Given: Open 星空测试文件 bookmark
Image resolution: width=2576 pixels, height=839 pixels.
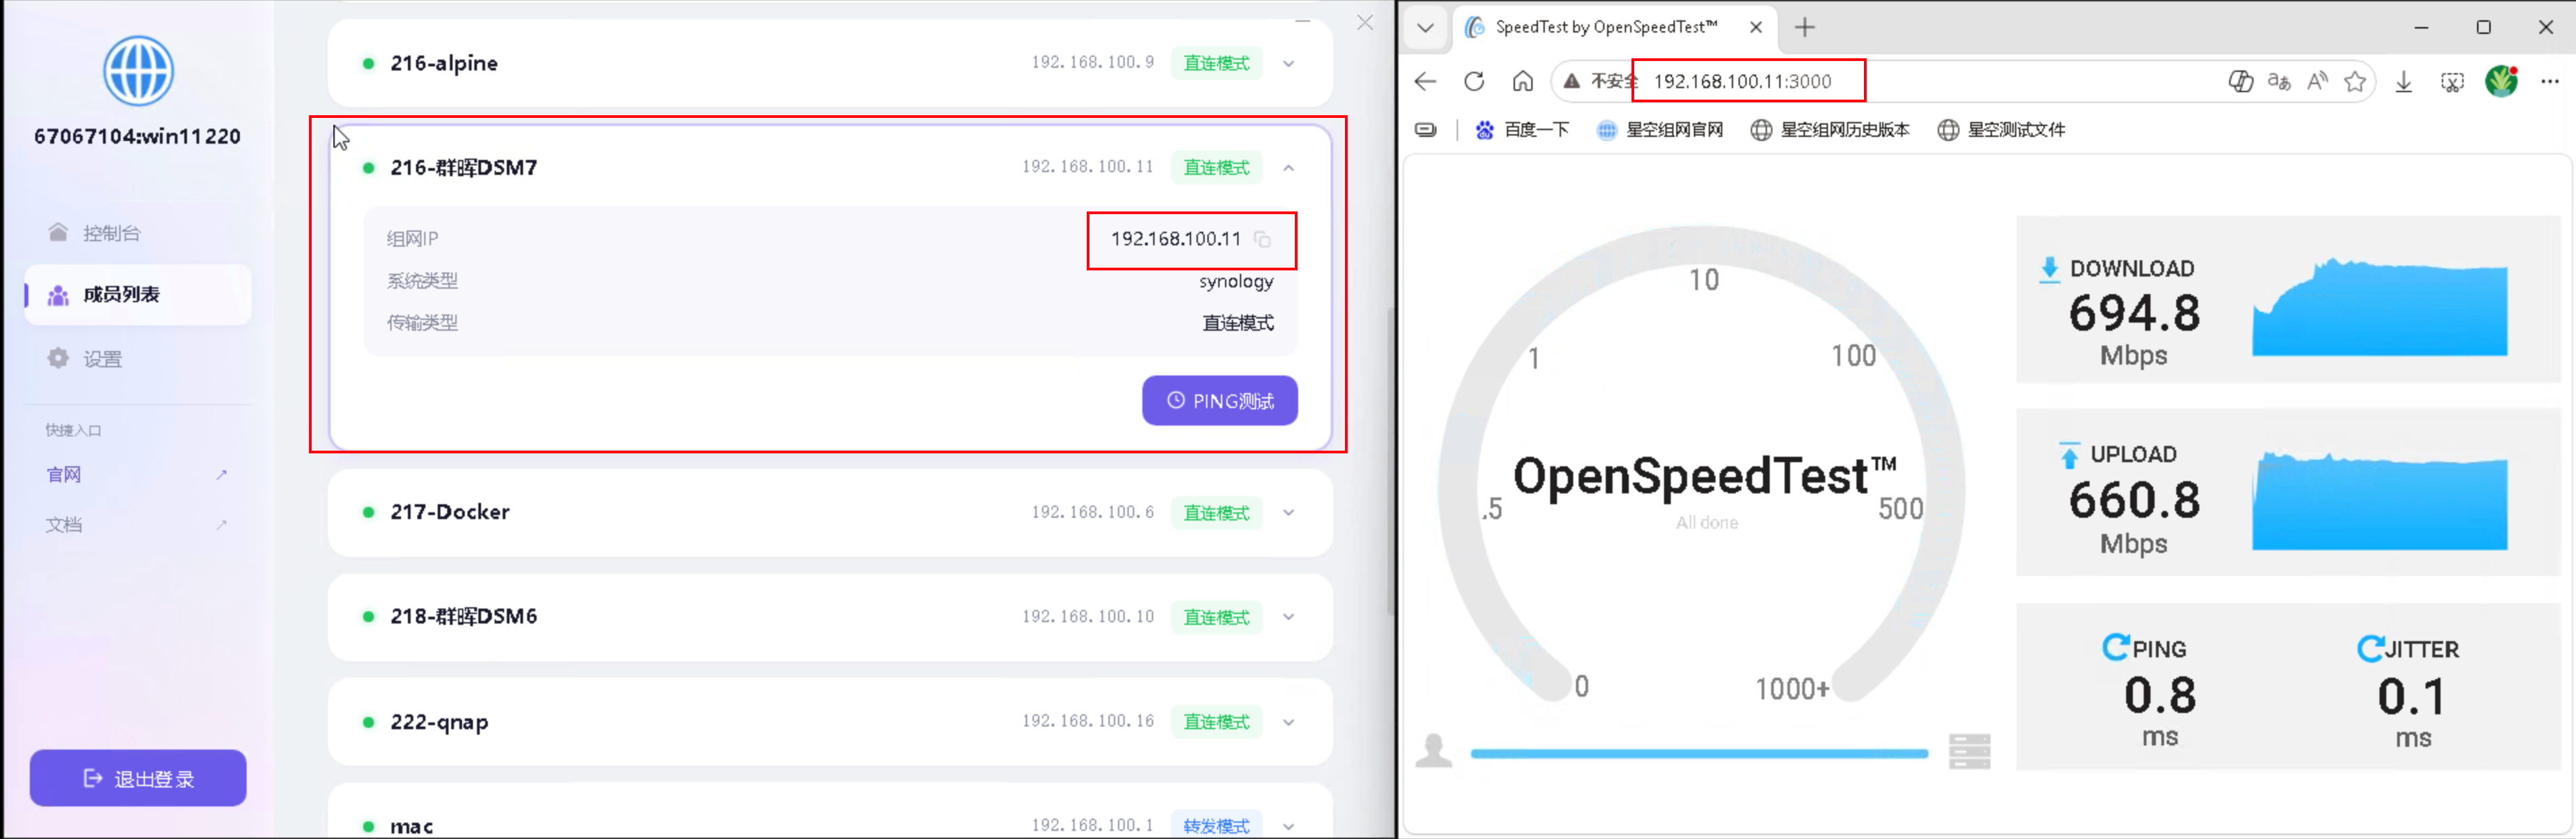Looking at the screenshot, I should pyautogui.click(x=2001, y=130).
